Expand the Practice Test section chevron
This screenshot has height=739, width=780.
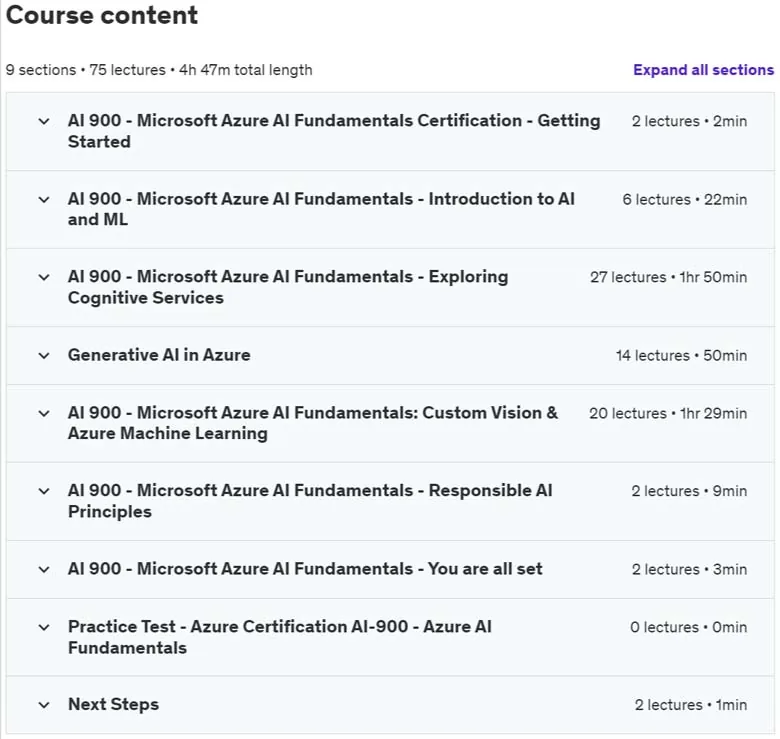click(x=44, y=628)
